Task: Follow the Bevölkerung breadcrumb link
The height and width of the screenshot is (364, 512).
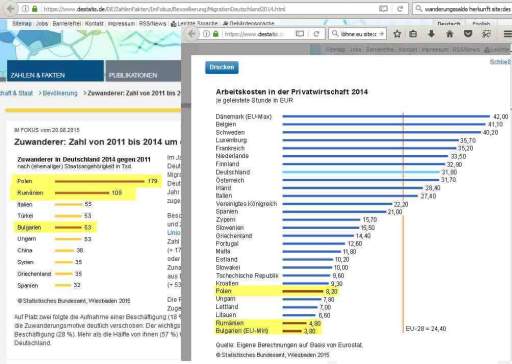Action: [60, 93]
